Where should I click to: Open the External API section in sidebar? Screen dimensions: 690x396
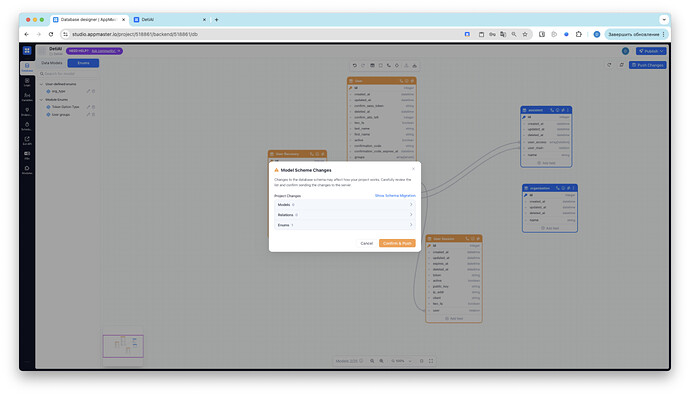point(27,140)
